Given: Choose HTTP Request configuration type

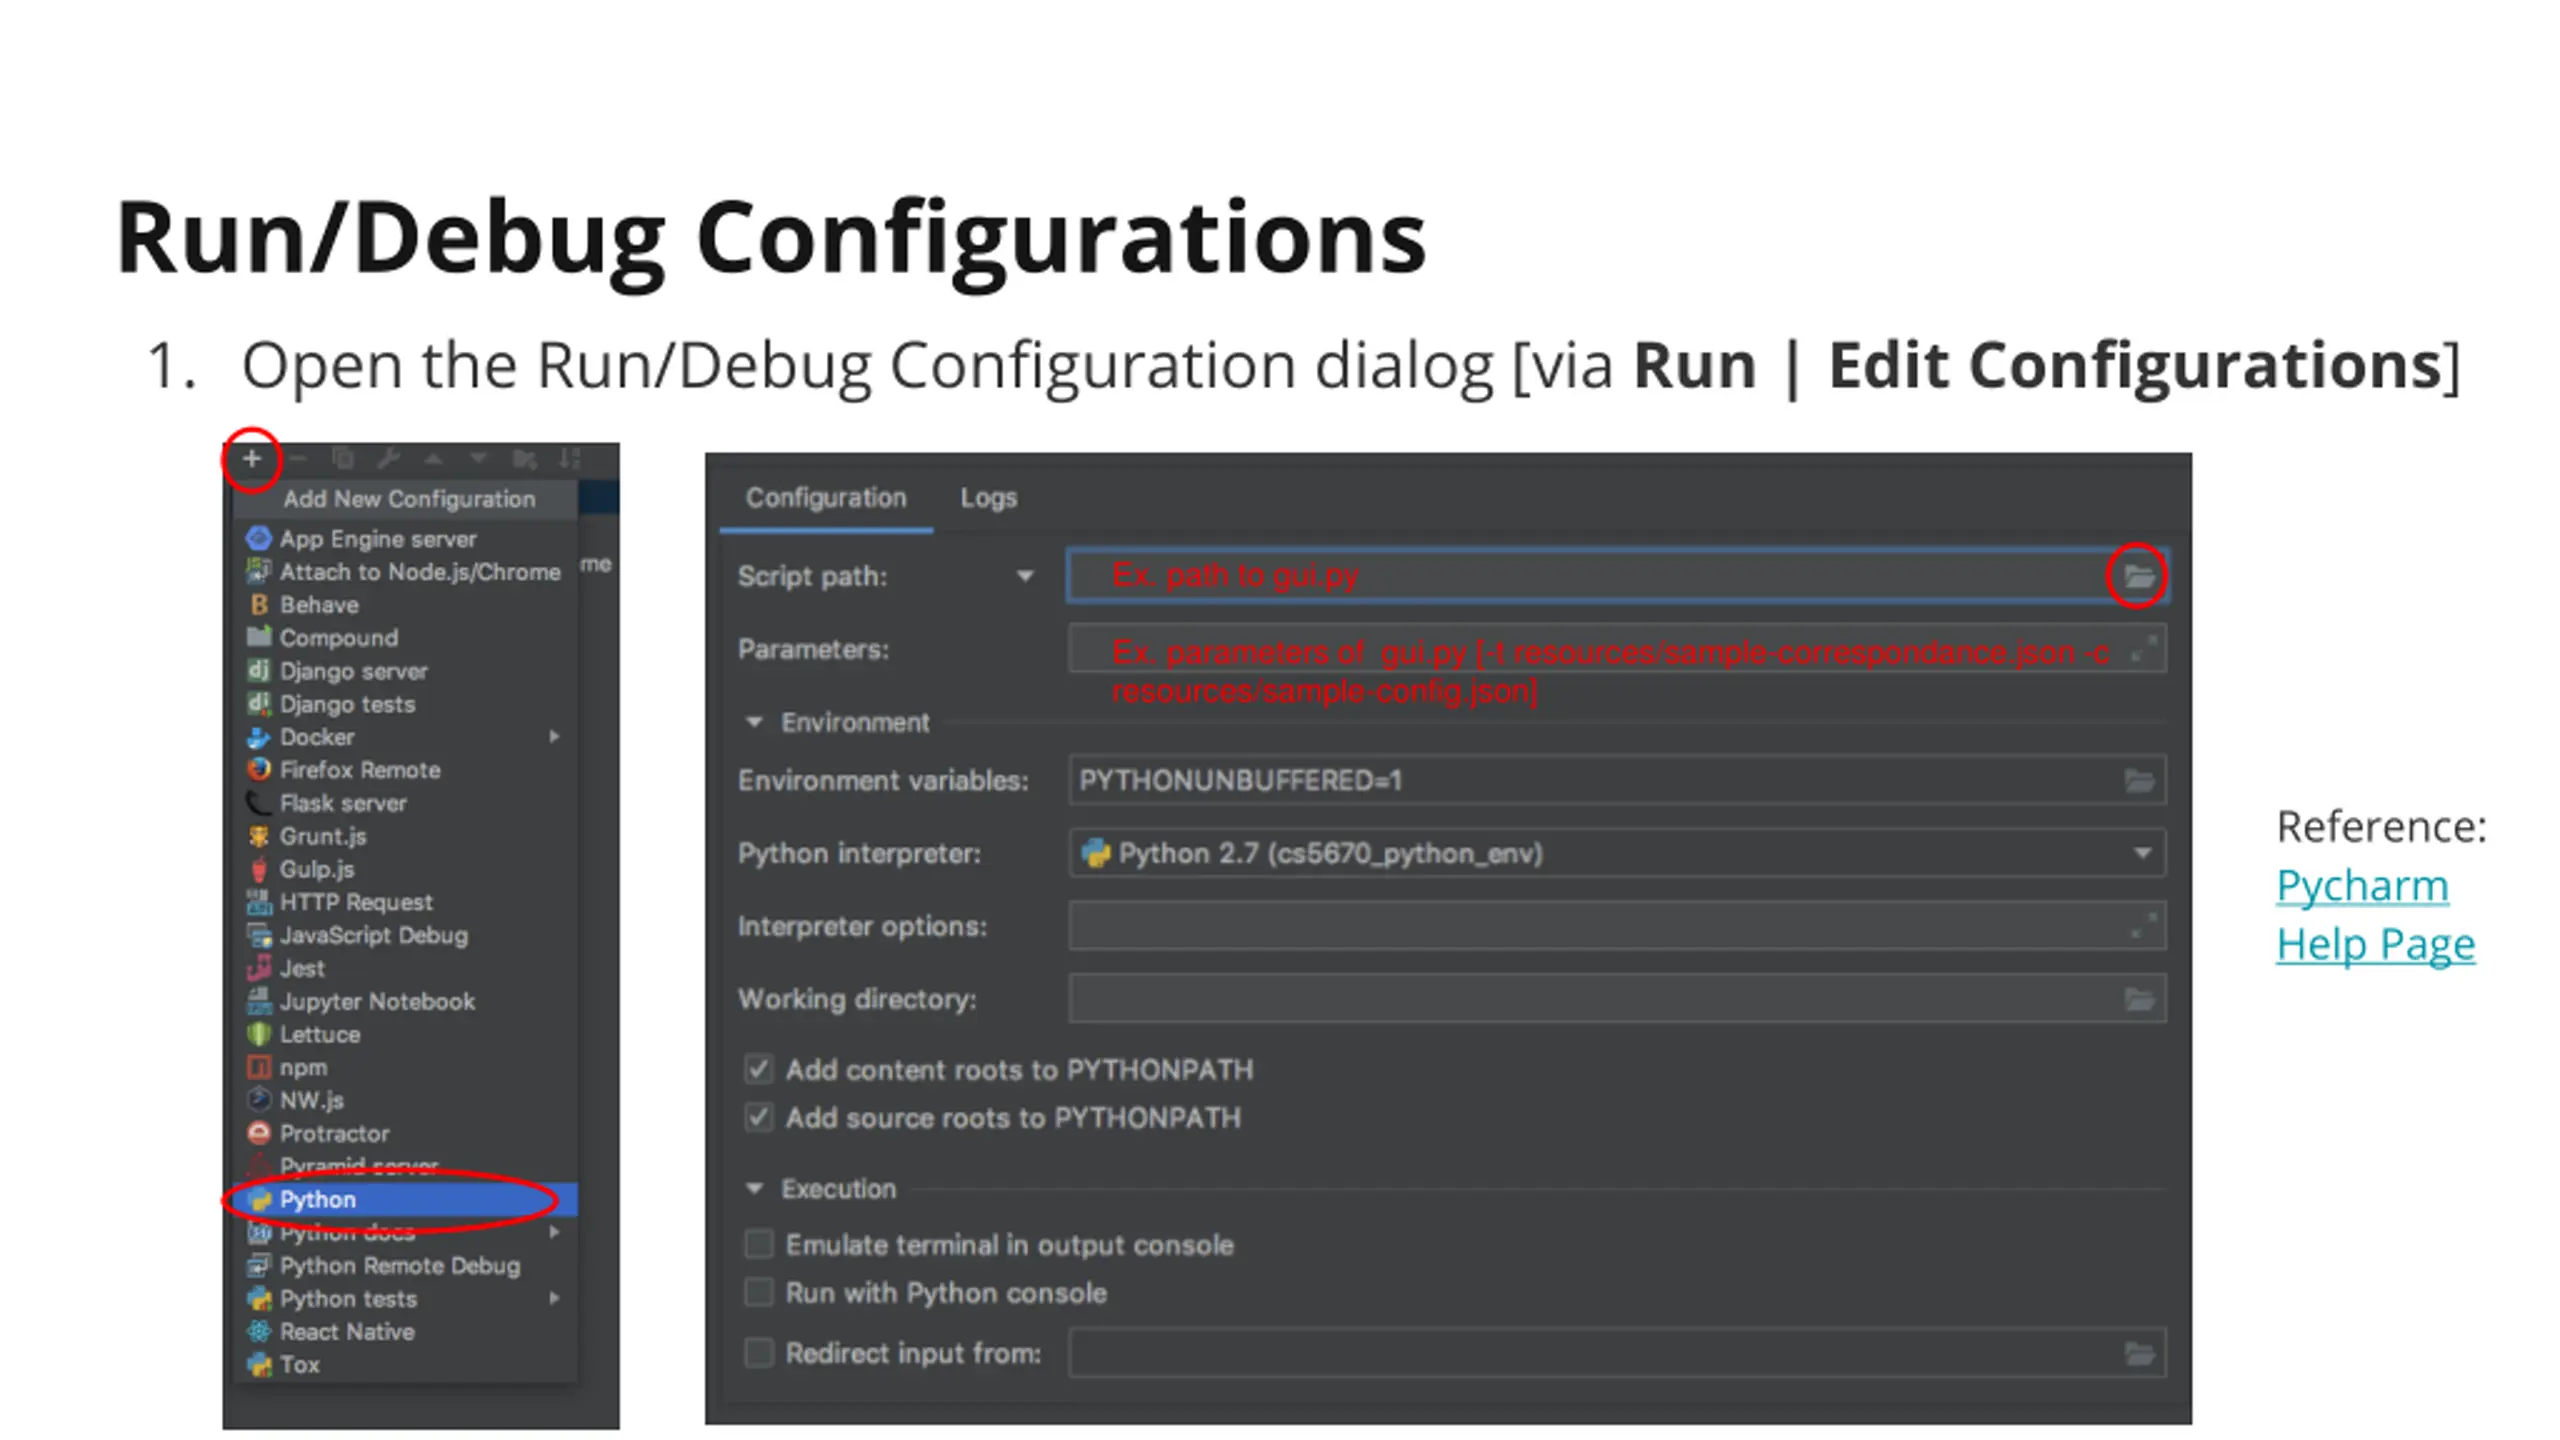Looking at the screenshot, I should [x=406, y=902].
